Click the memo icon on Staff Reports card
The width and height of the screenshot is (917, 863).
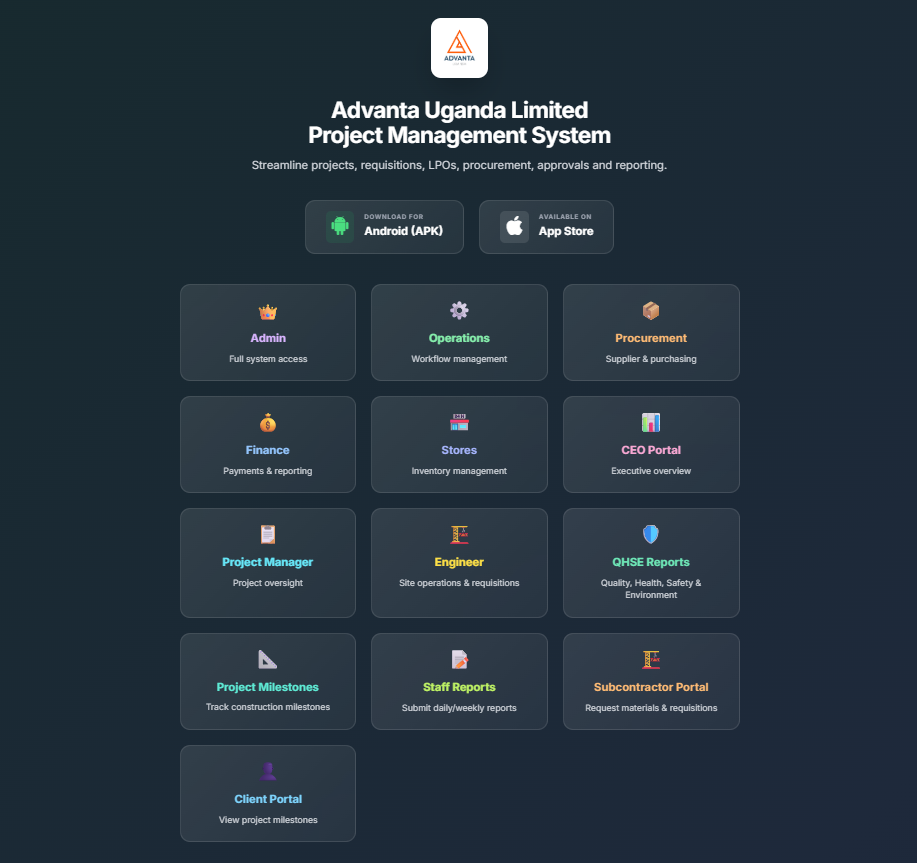(459, 658)
